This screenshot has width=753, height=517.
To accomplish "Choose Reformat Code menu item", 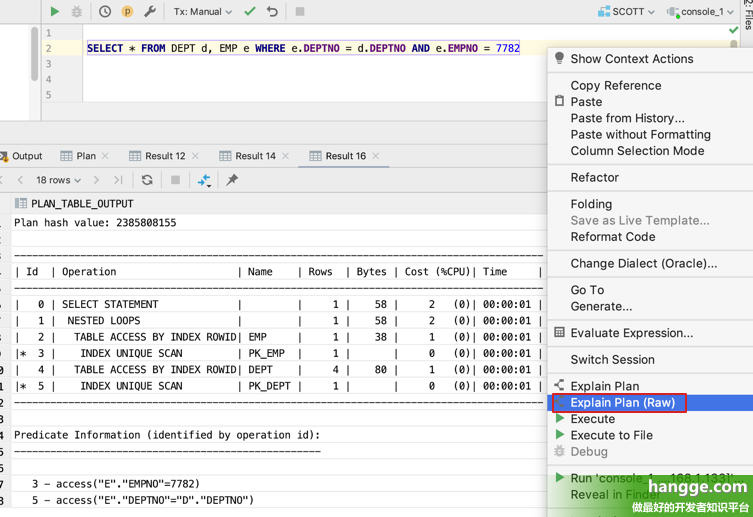I will pos(650,237).
